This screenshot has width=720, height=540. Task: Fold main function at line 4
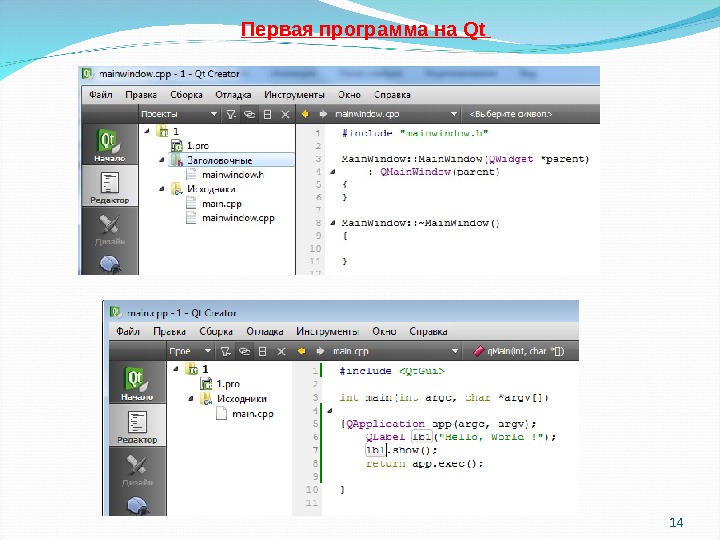[330, 411]
